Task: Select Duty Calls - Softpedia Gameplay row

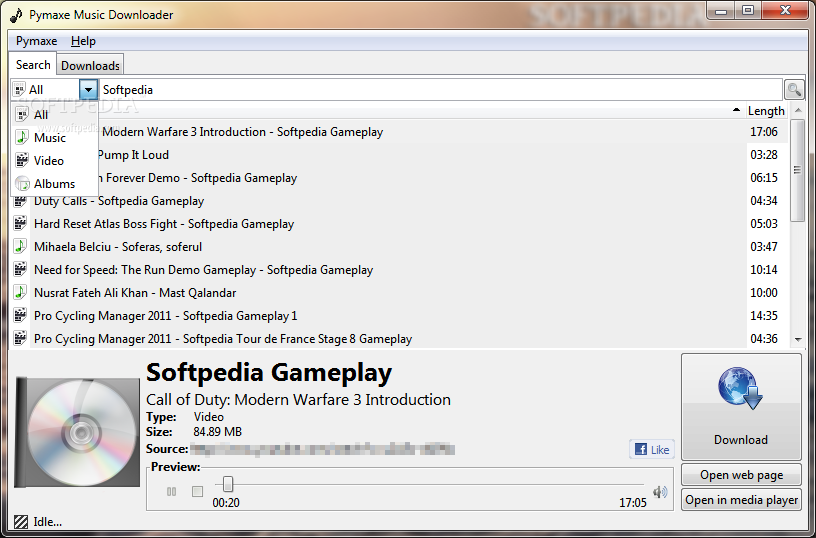Action: click(x=399, y=201)
